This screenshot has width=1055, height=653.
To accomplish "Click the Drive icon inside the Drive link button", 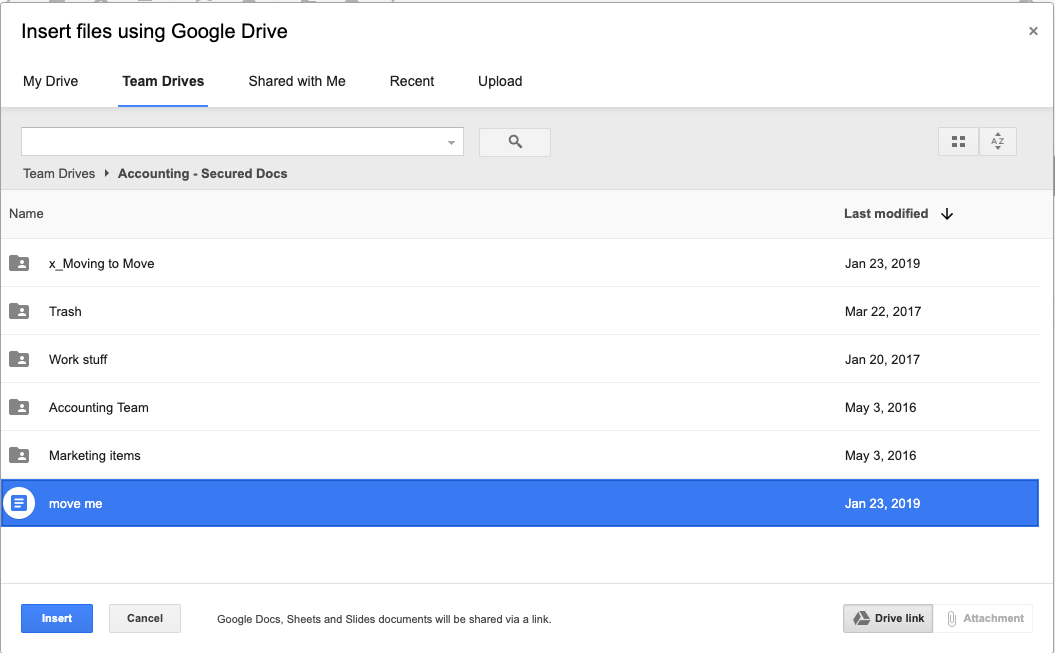I will coord(862,618).
